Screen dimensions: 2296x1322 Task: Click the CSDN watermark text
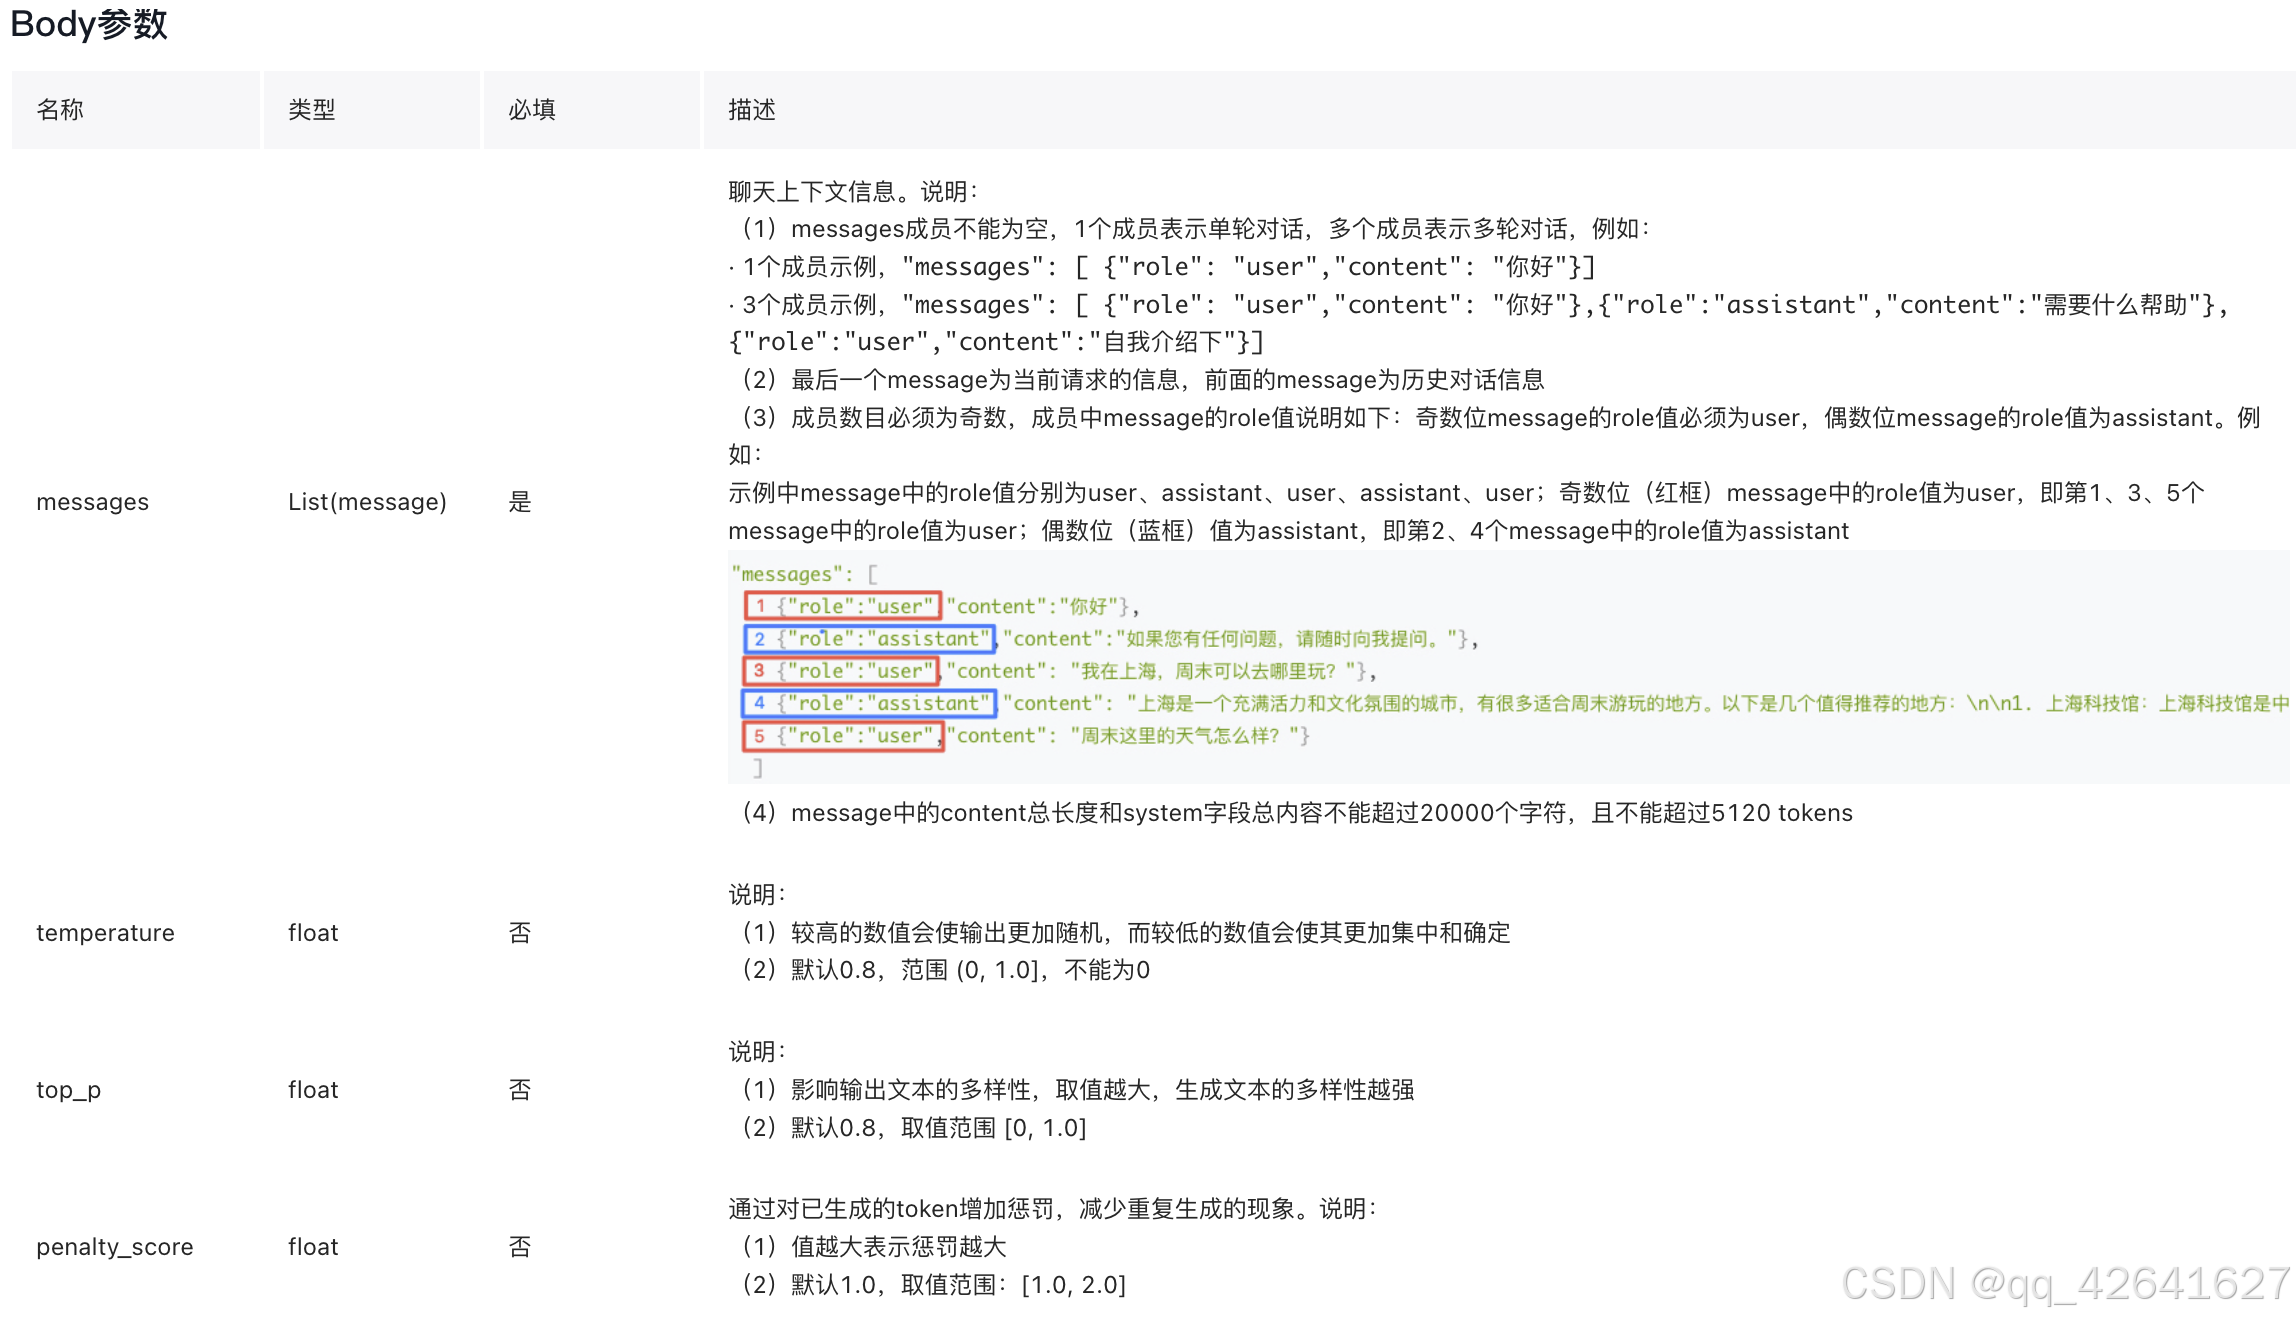(x=2064, y=1284)
